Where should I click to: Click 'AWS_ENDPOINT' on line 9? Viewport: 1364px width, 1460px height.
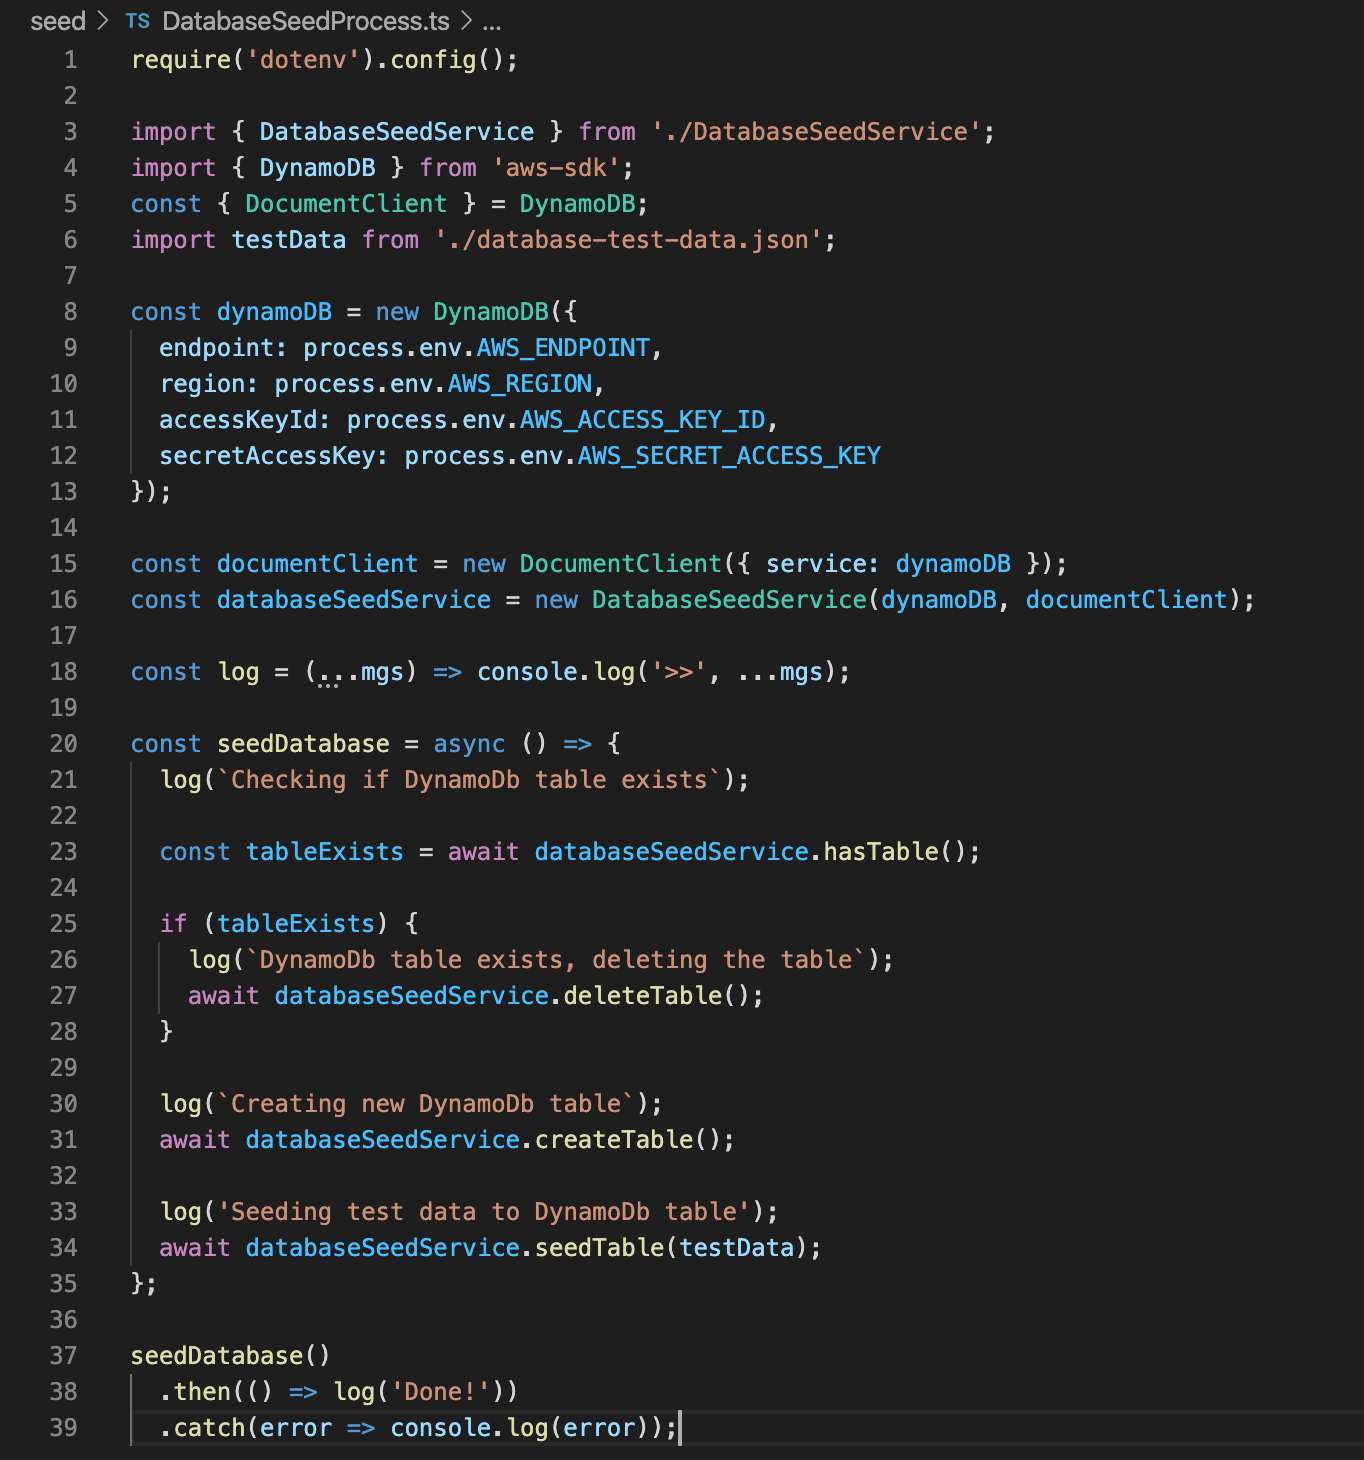click(x=563, y=348)
